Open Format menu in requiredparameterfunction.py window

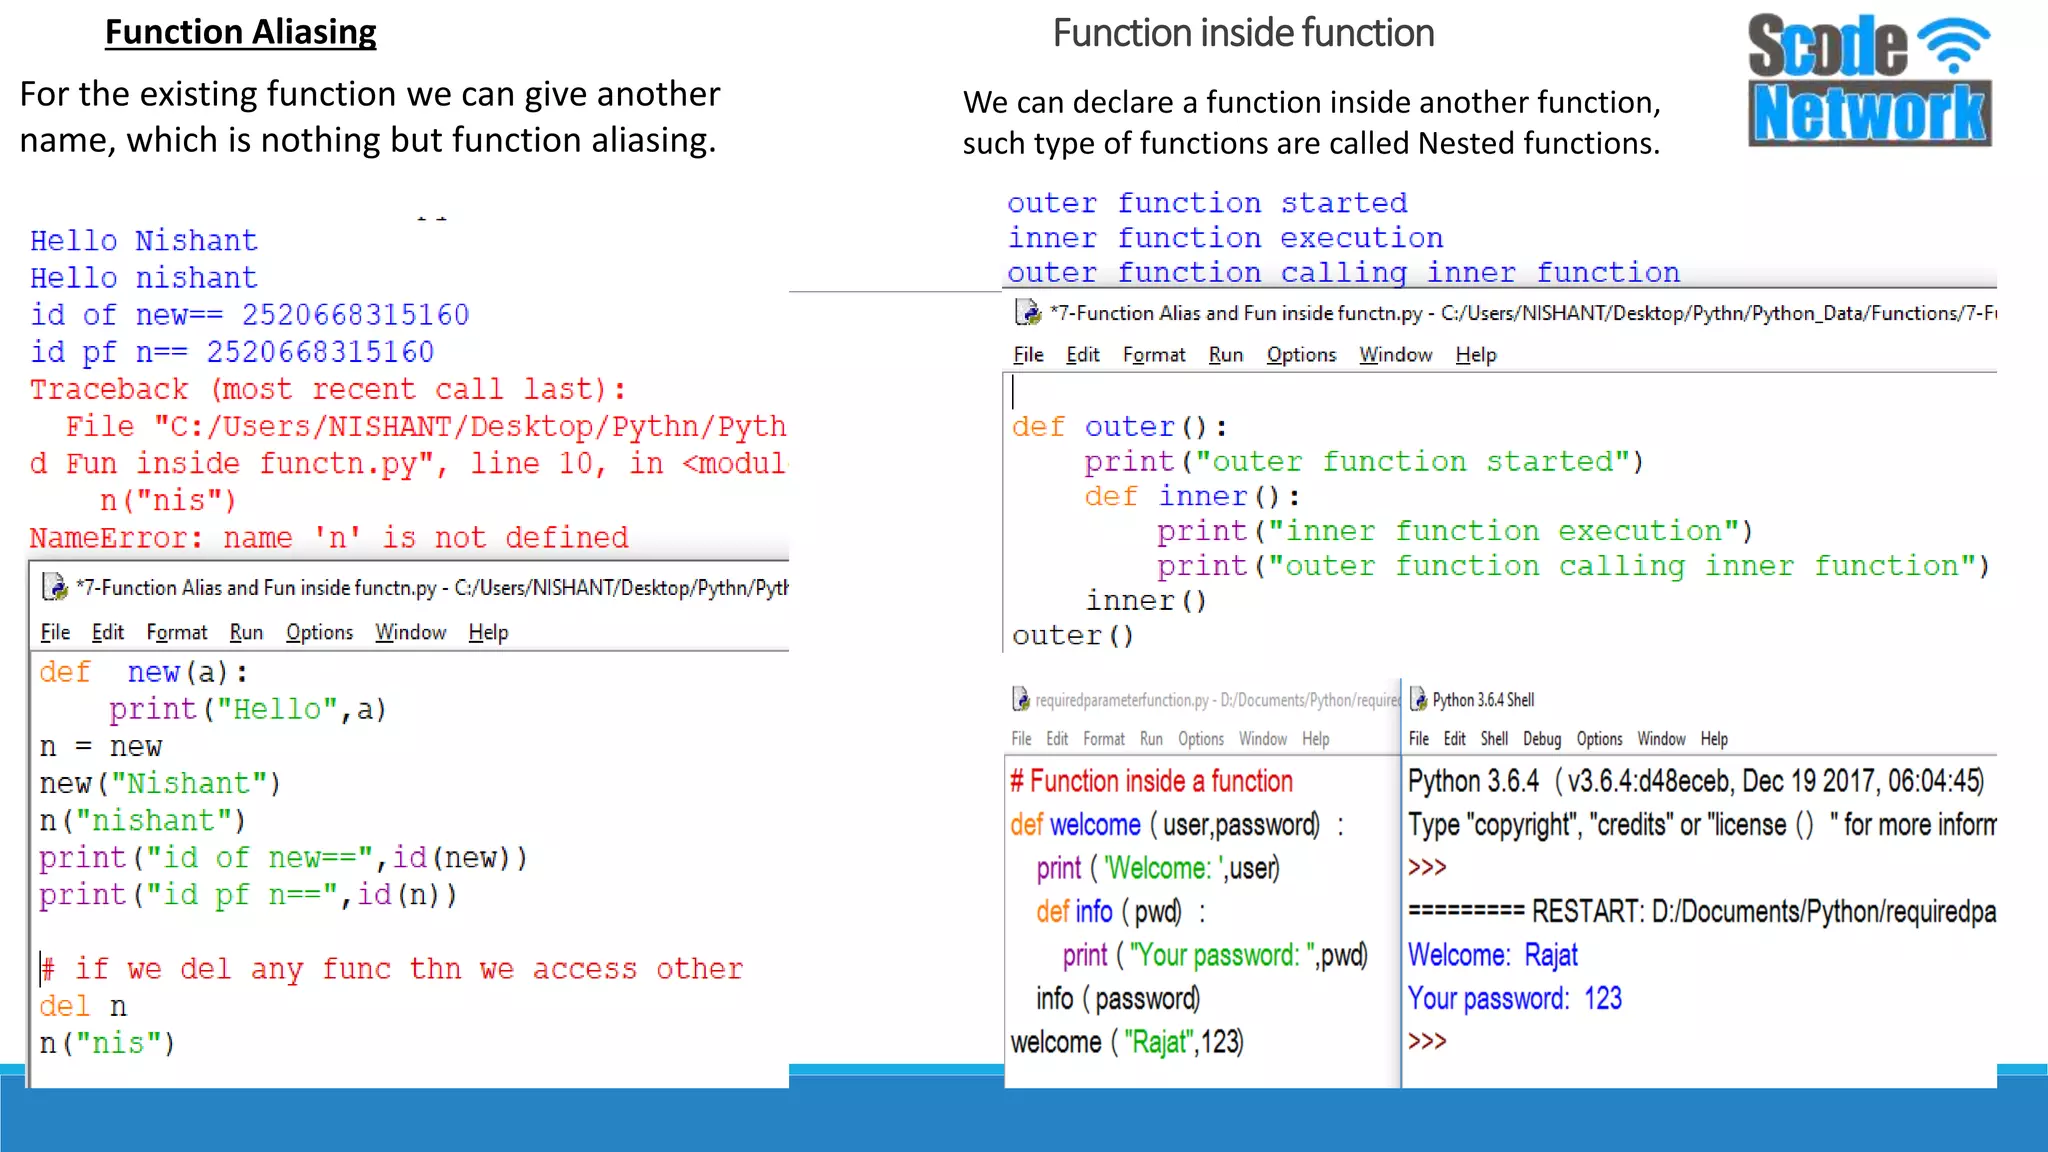pos(1104,739)
